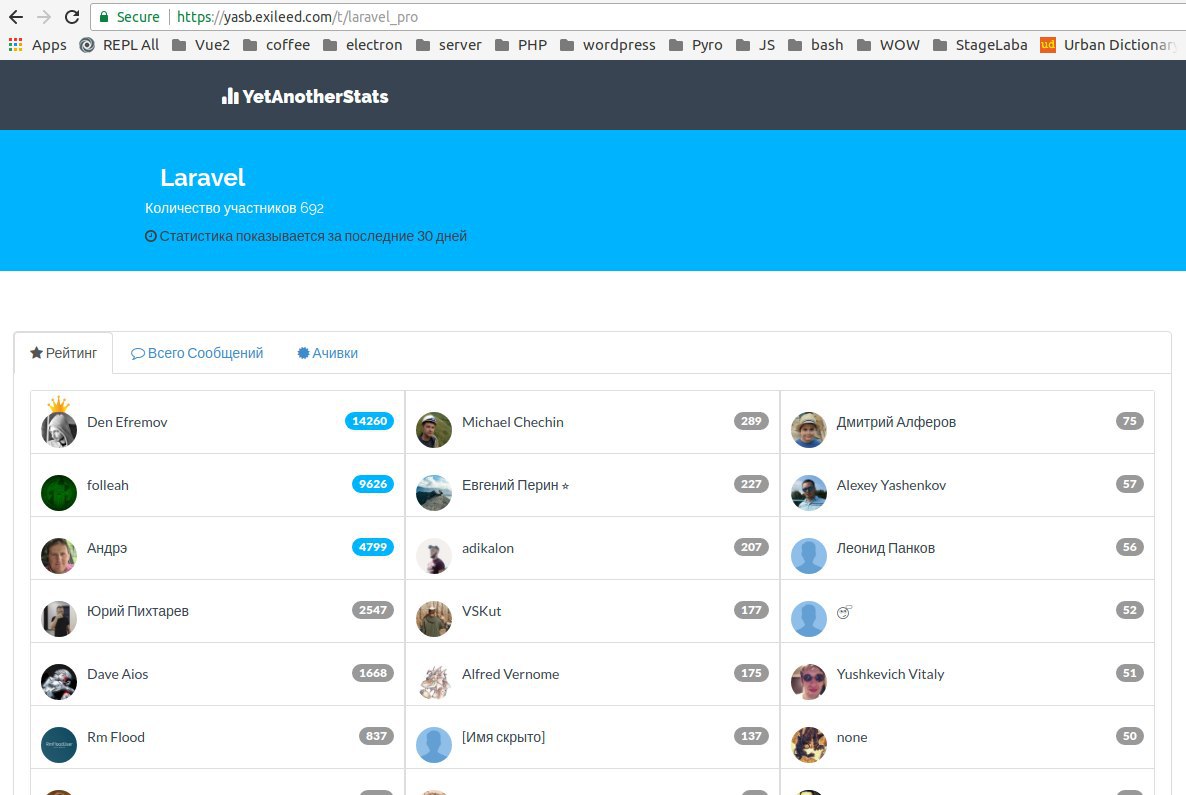Select the name Den Efremov
1186x795 pixels.
(x=127, y=422)
